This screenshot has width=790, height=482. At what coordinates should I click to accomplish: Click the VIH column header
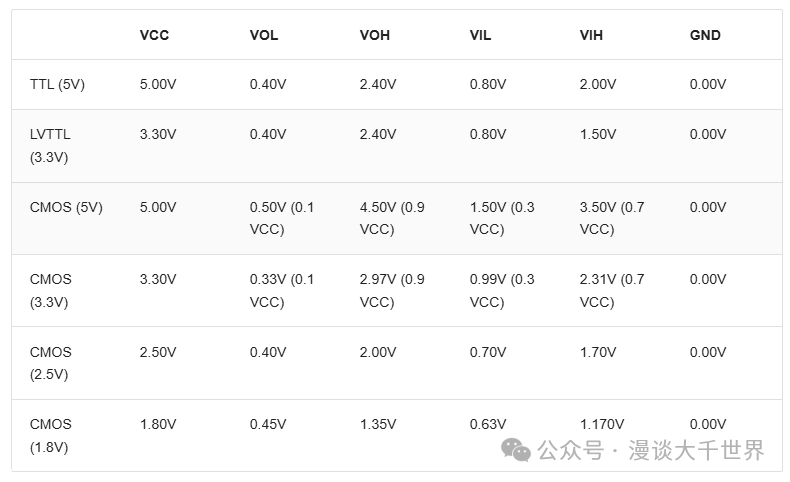point(591,35)
